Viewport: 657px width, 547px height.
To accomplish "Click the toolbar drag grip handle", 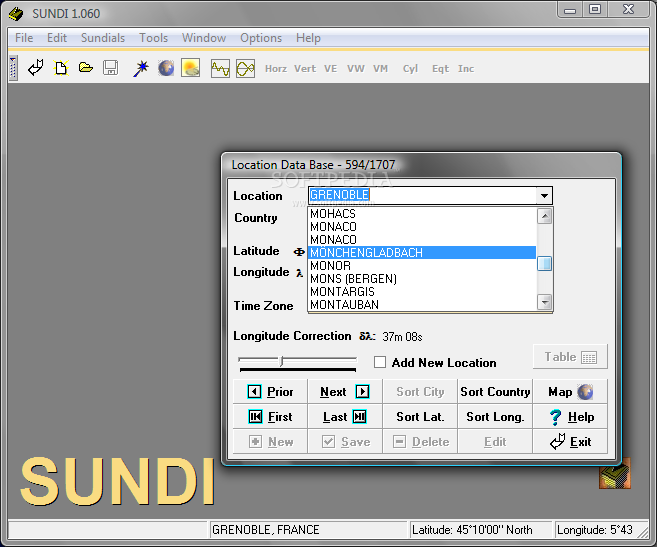I will pos(13,68).
